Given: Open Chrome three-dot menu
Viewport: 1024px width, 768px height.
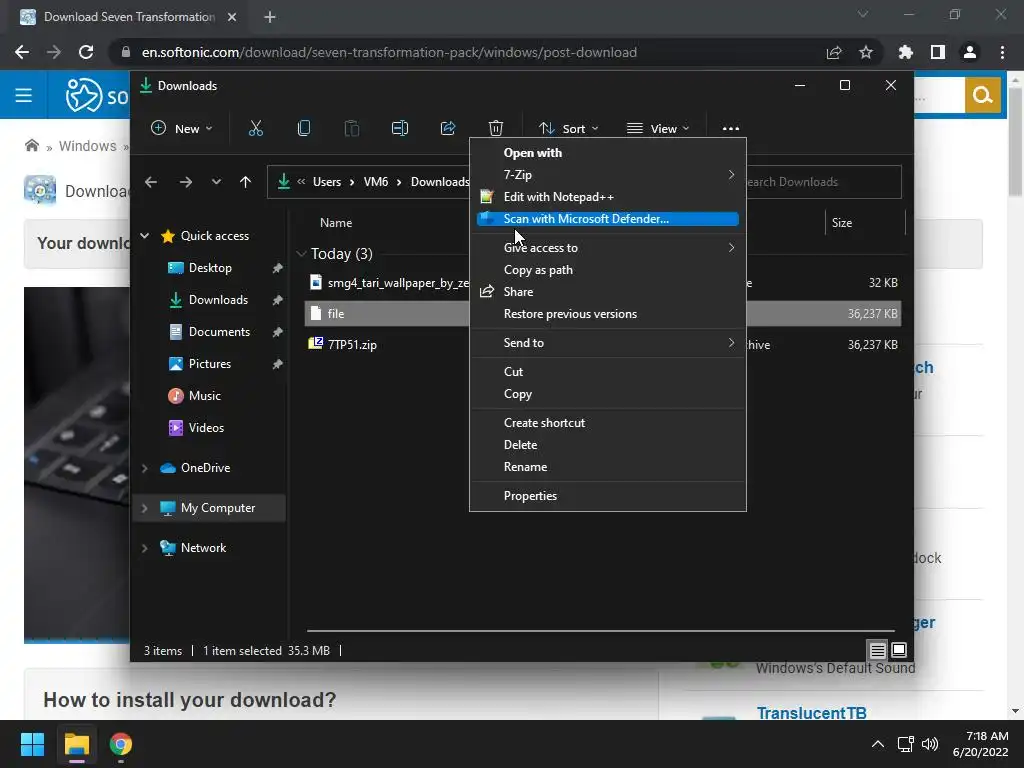Looking at the screenshot, I should tap(1002, 52).
